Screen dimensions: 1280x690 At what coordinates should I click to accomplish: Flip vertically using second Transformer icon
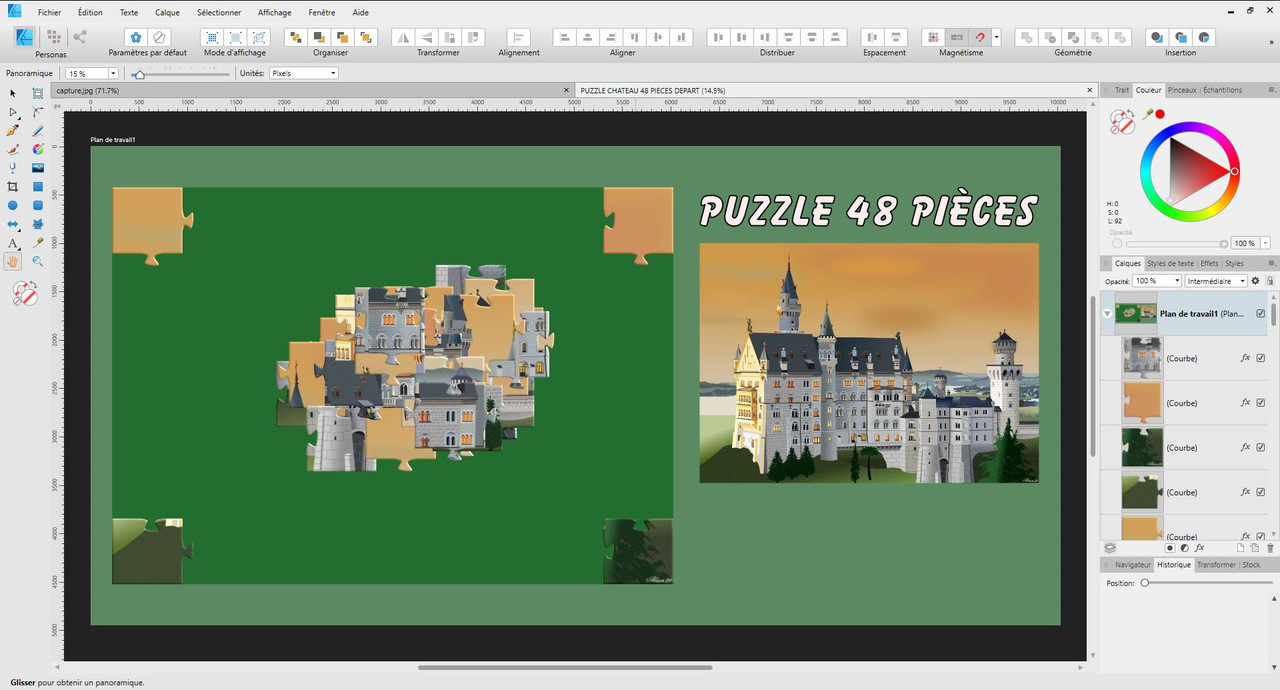(x=427, y=37)
